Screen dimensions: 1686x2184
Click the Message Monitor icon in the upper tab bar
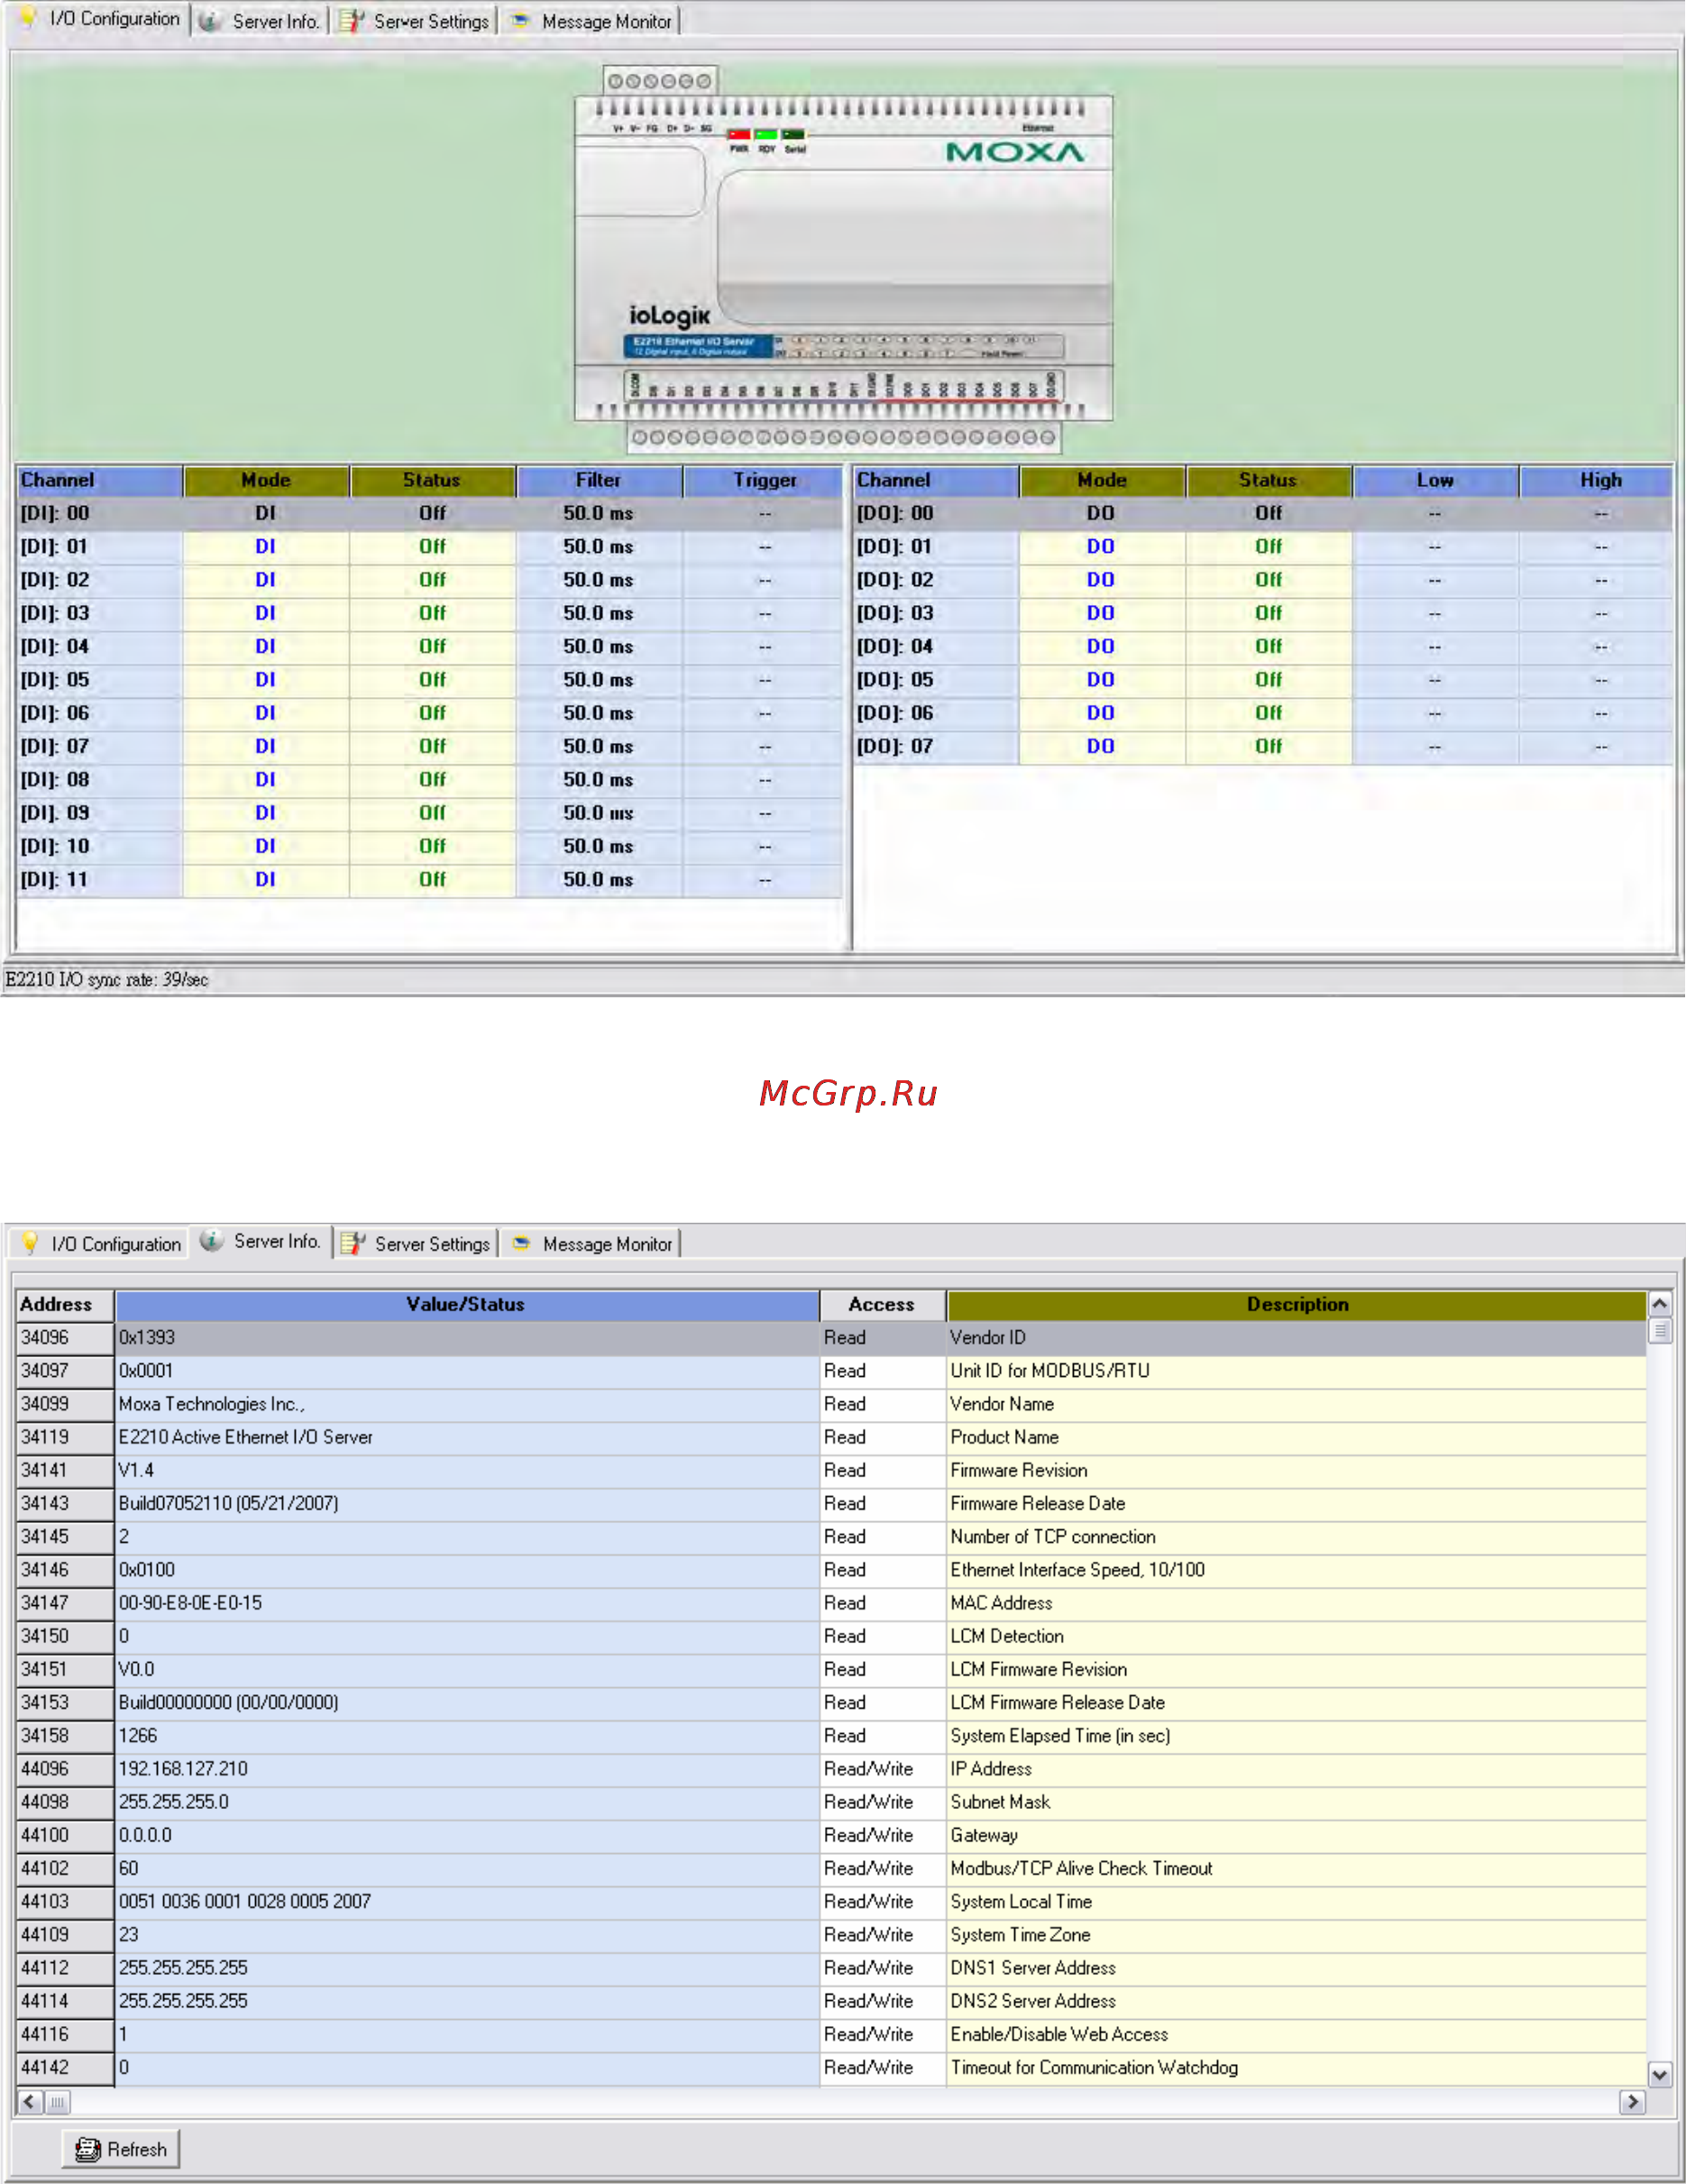(520, 20)
